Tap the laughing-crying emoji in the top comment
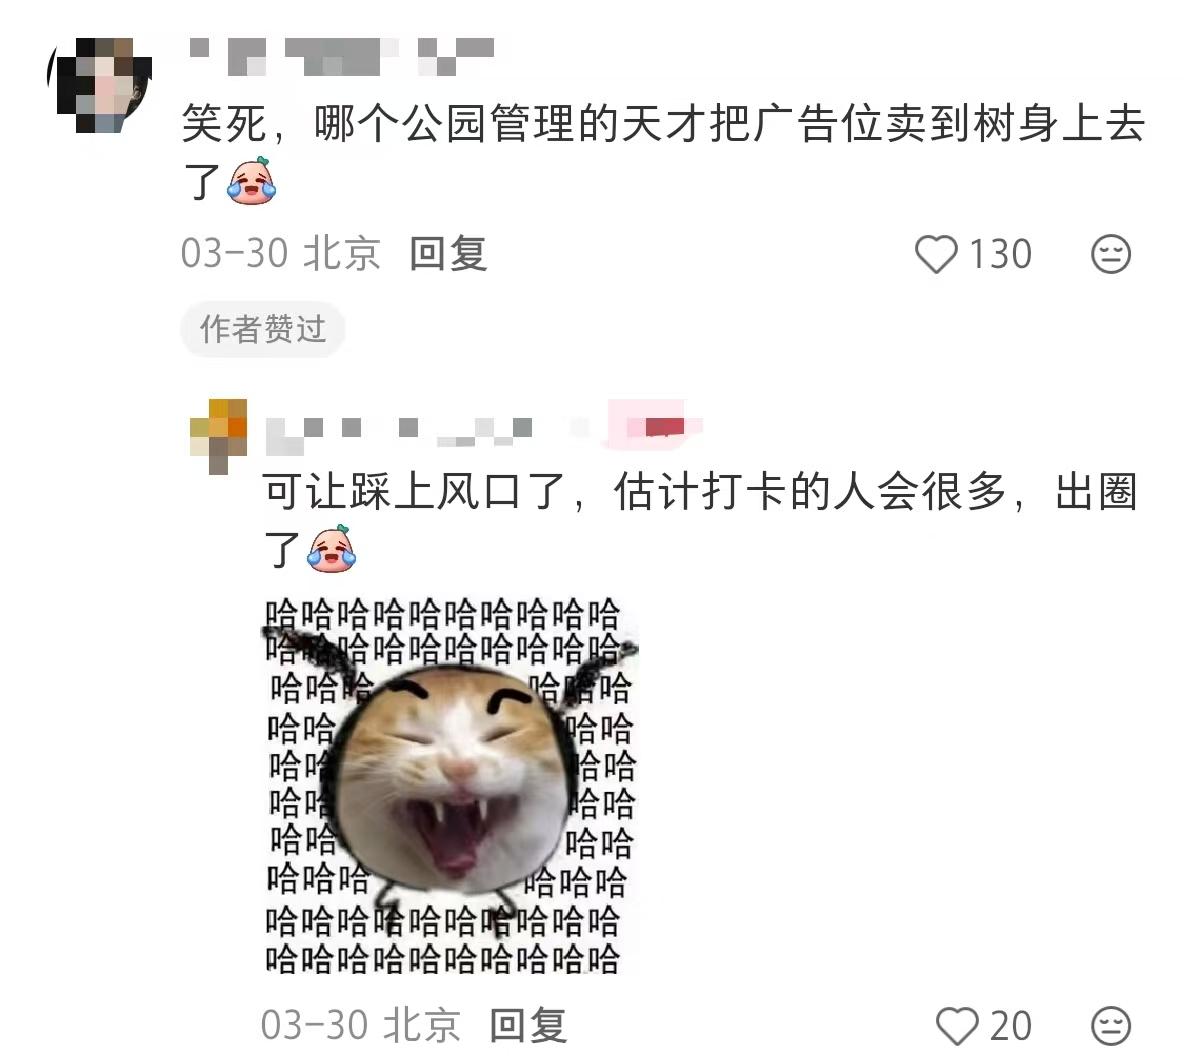Viewport: 1200px width, 1060px height. pyautogui.click(x=251, y=181)
